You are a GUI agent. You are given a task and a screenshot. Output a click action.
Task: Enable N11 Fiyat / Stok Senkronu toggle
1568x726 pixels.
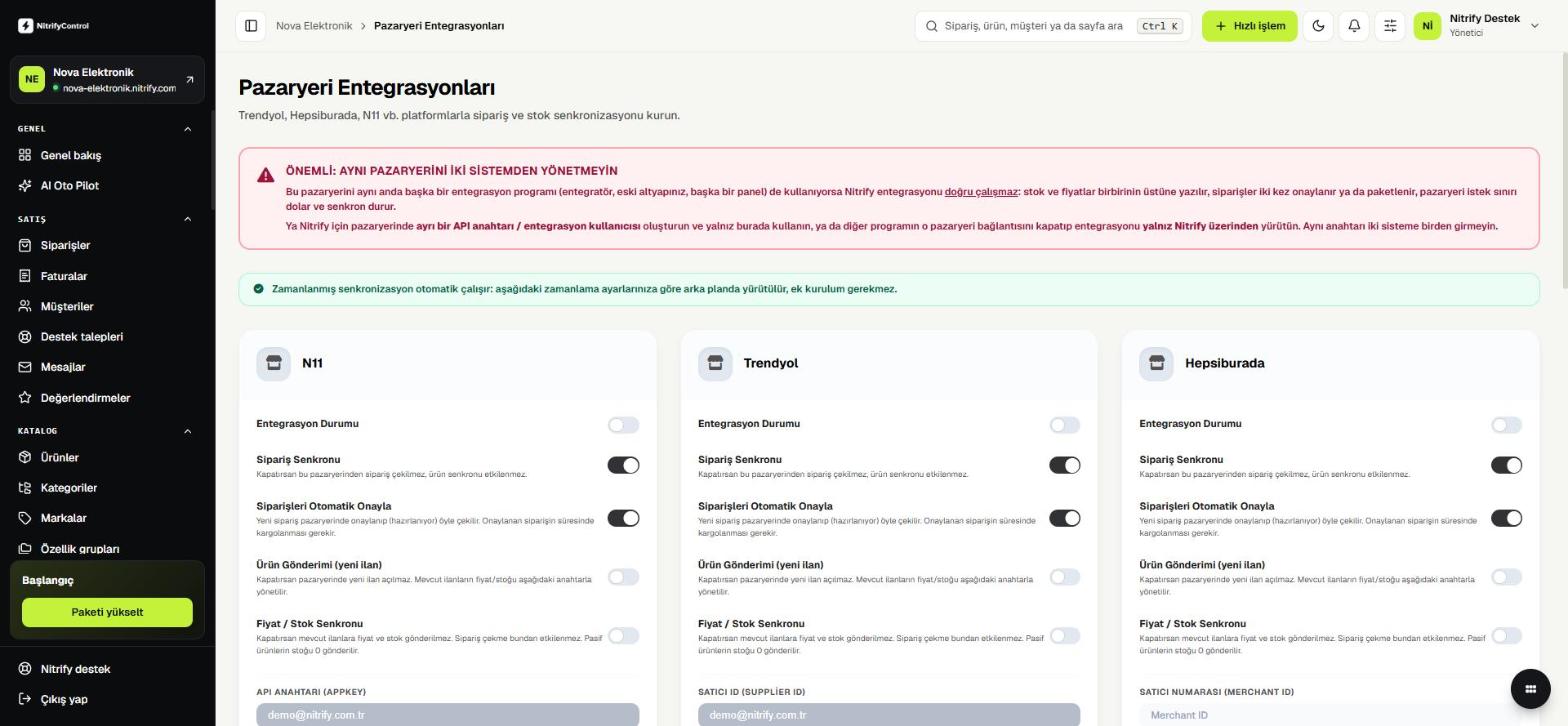tap(623, 636)
